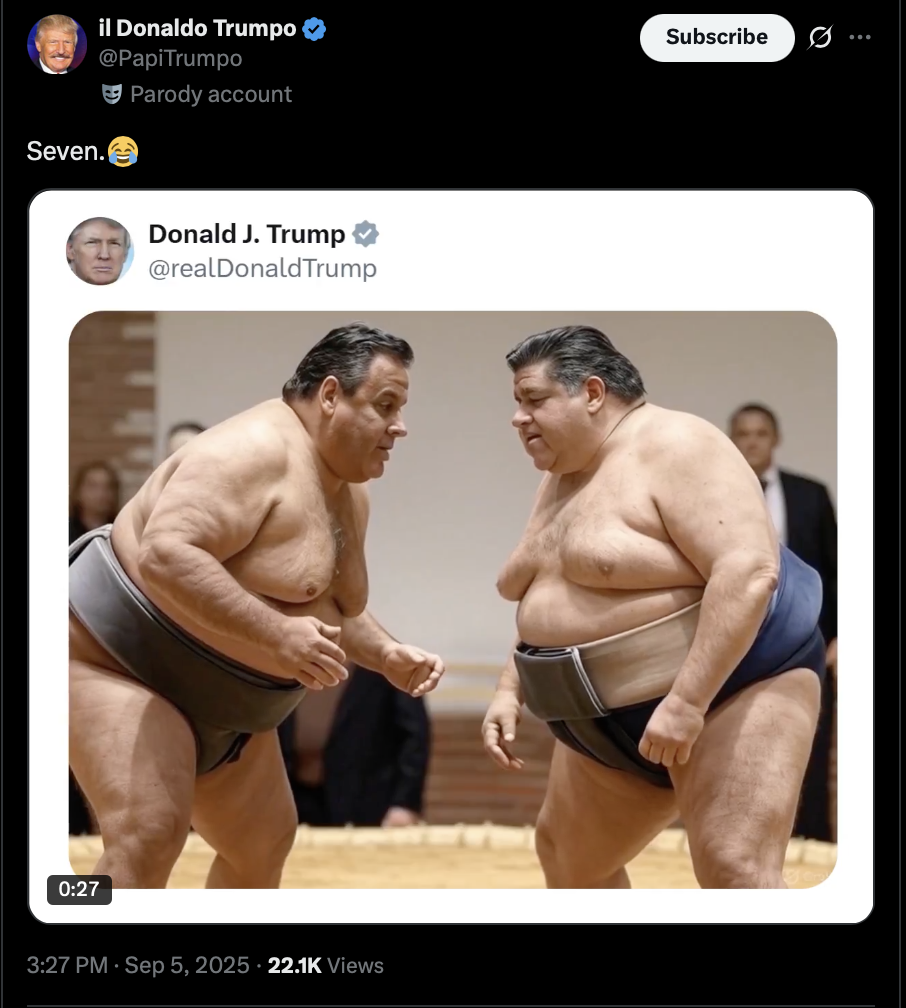Click the quoted Donald J. Trump avatar
The width and height of the screenshot is (906, 1008).
[100, 251]
